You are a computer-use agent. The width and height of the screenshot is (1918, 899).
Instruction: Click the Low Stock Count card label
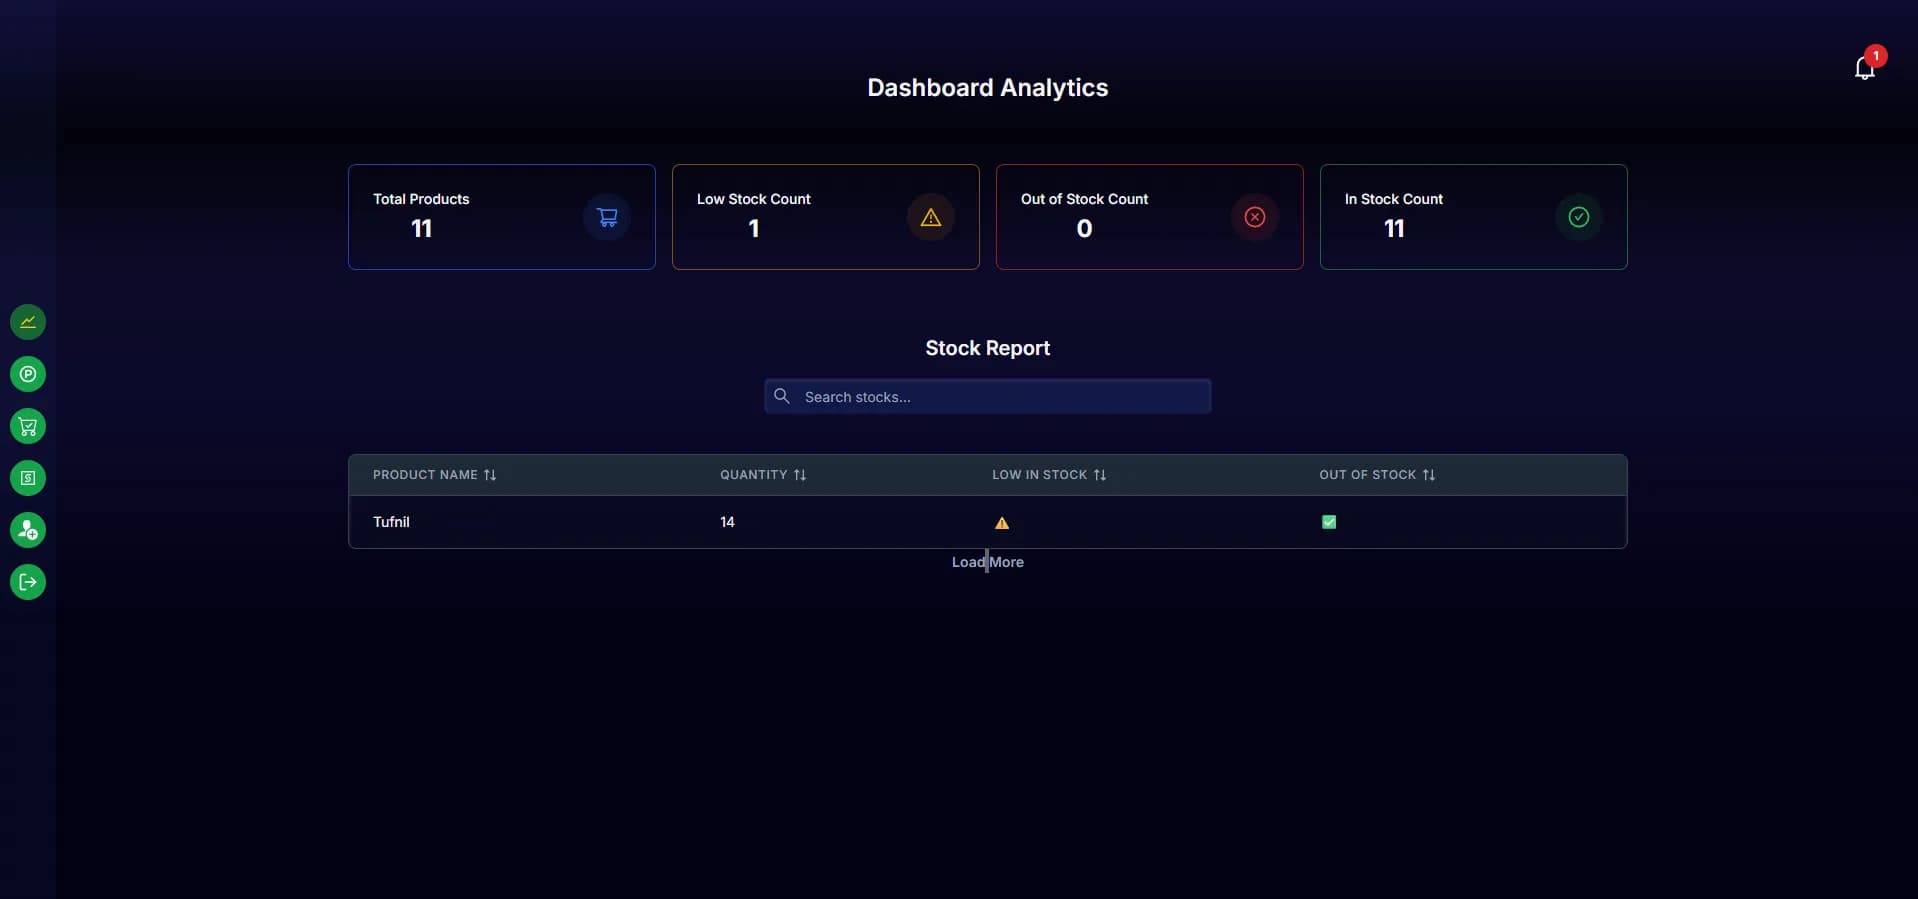click(x=754, y=199)
